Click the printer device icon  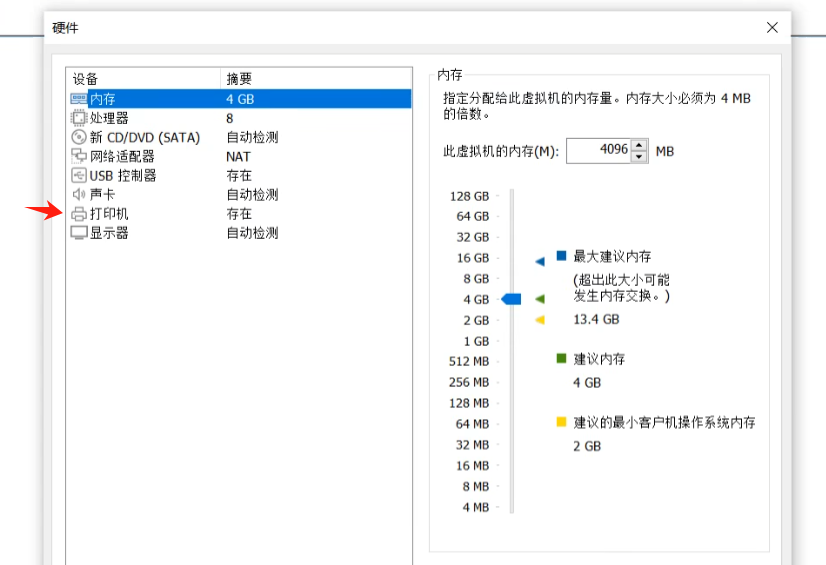[78, 213]
